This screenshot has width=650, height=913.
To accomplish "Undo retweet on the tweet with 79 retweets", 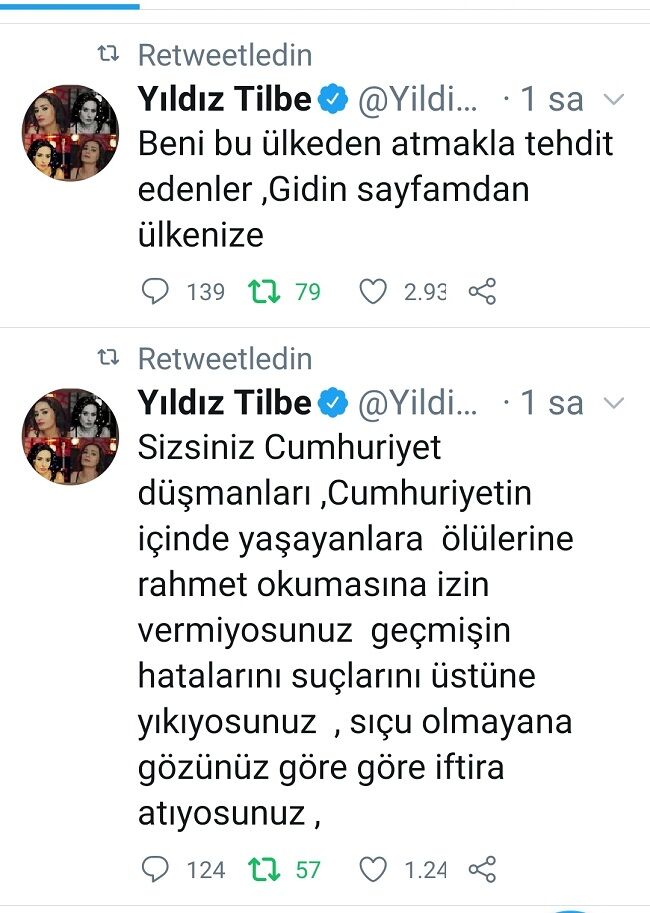I will click(x=265, y=291).
